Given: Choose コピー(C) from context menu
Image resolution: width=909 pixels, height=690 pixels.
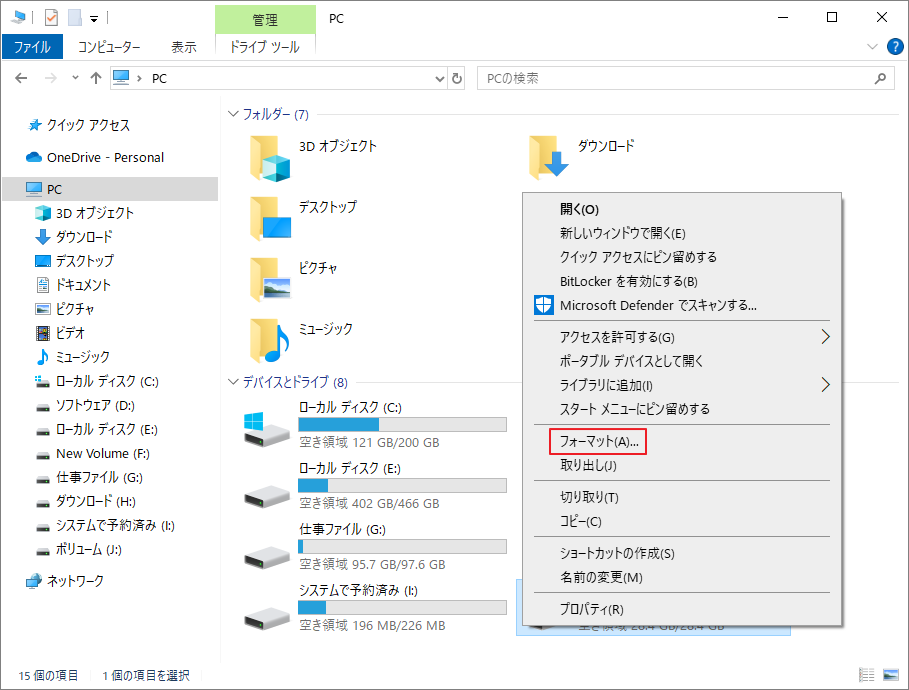Looking at the screenshot, I should pyautogui.click(x=682, y=521).
